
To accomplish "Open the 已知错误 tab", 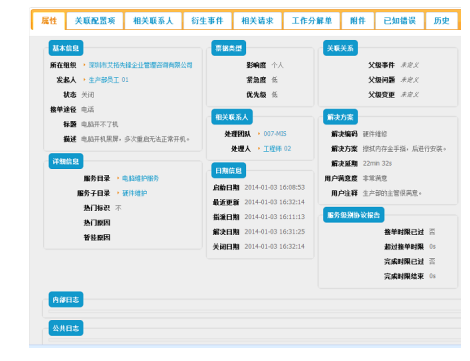I will (x=400, y=21).
